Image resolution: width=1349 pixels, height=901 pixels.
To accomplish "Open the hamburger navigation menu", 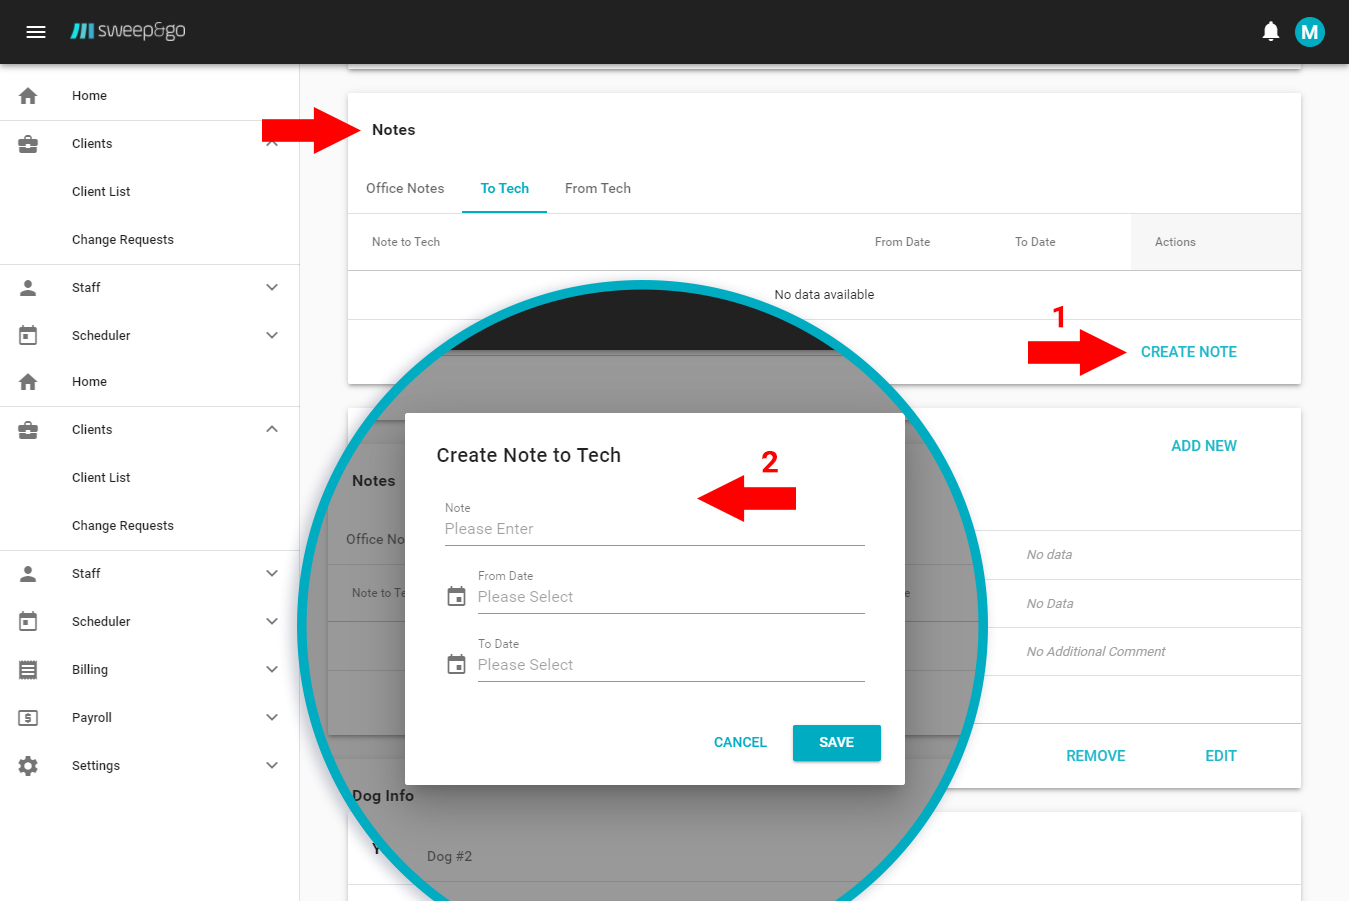I will 36,32.
